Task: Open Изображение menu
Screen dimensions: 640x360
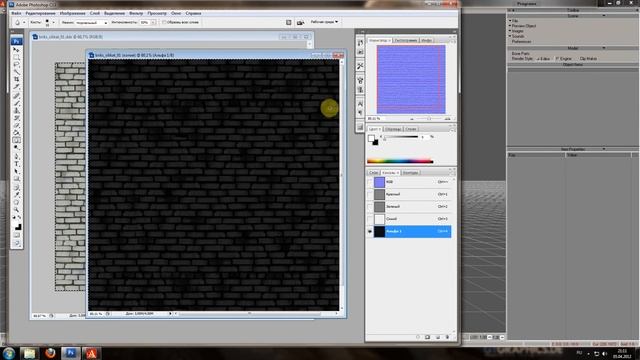Action: 72,13
